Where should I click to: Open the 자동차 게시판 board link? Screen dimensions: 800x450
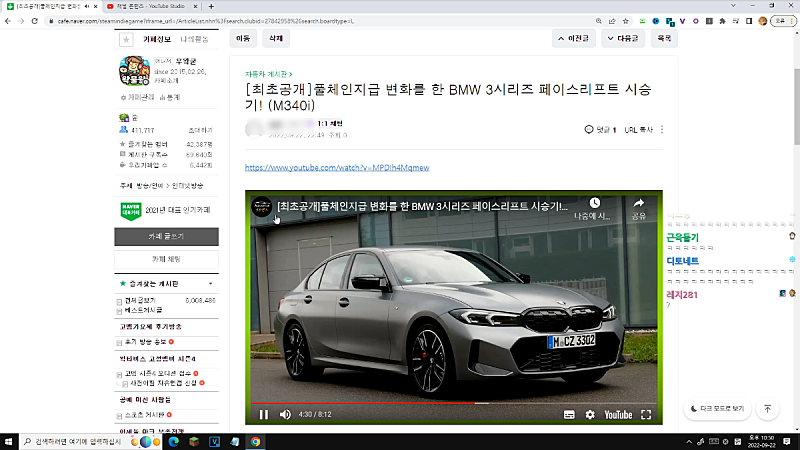(x=268, y=74)
